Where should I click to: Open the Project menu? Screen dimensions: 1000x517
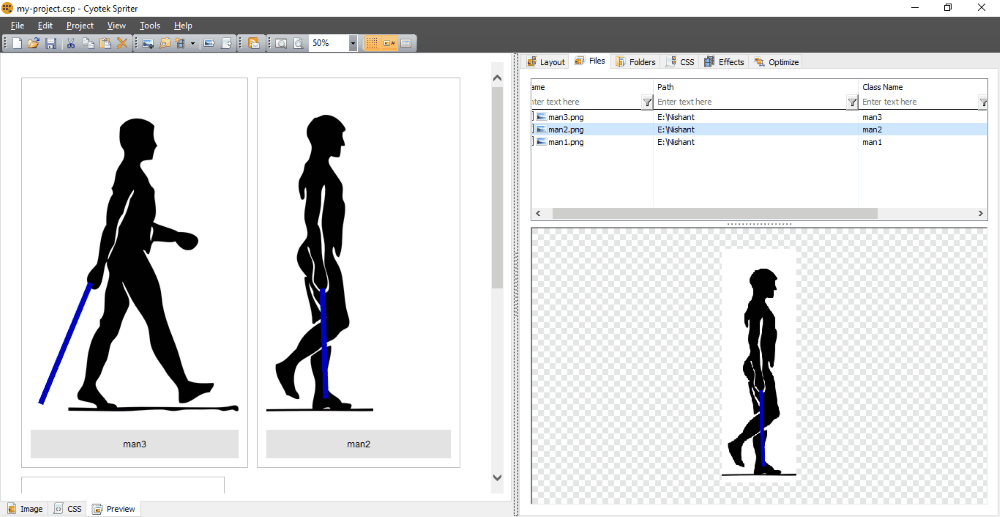pos(80,25)
